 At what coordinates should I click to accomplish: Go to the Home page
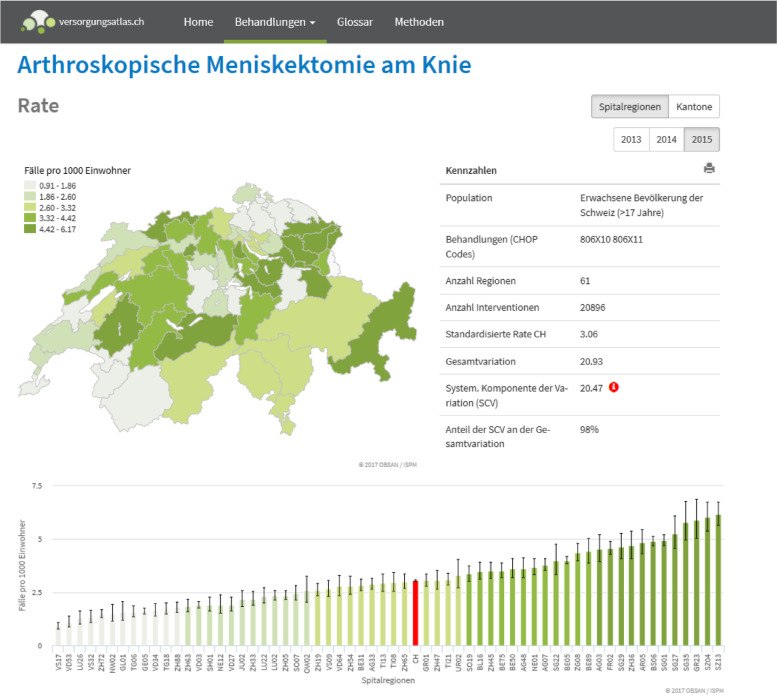click(x=198, y=22)
